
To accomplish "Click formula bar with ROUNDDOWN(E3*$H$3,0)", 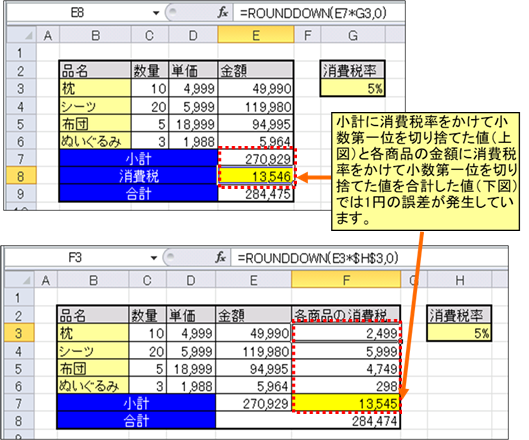I will click(x=369, y=258).
